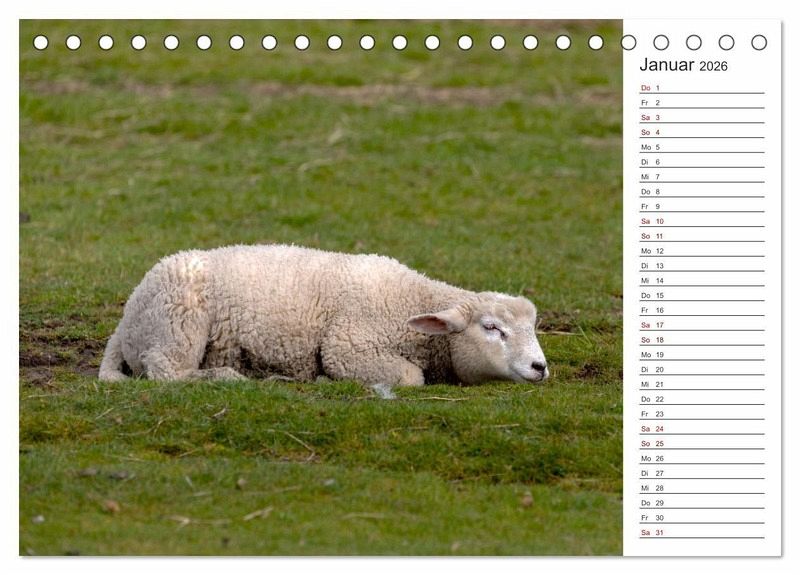Select the calendar row 'Fr 30'
Viewport: 800px width, 575px height.
[x=702, y=517]
